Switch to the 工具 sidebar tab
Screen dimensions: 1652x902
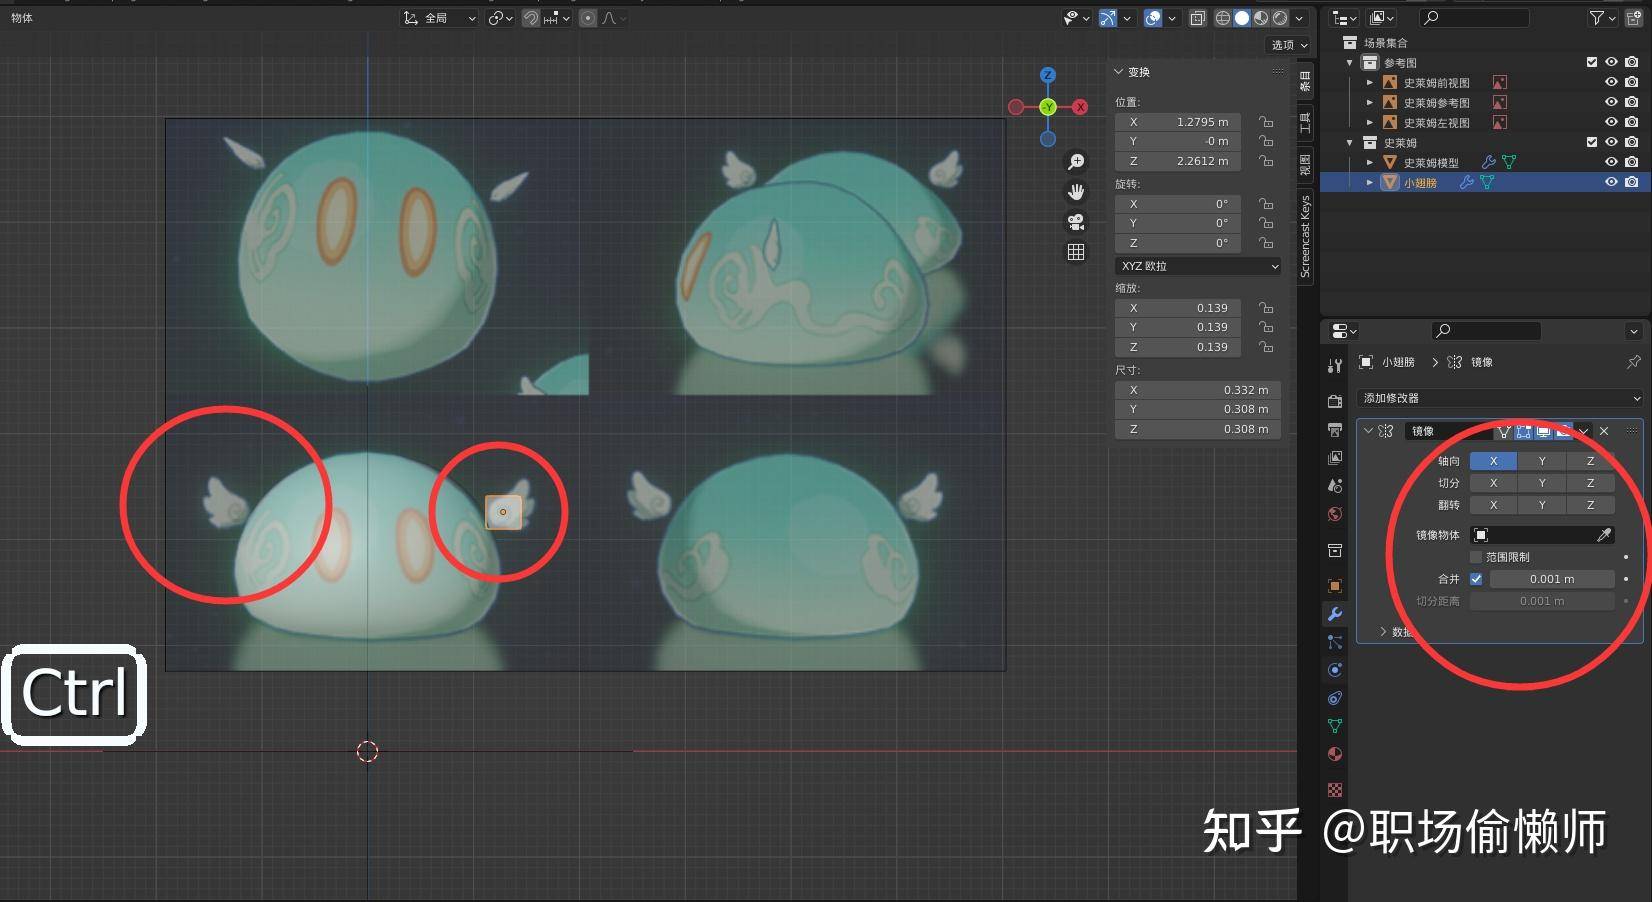pos(1305,123)
